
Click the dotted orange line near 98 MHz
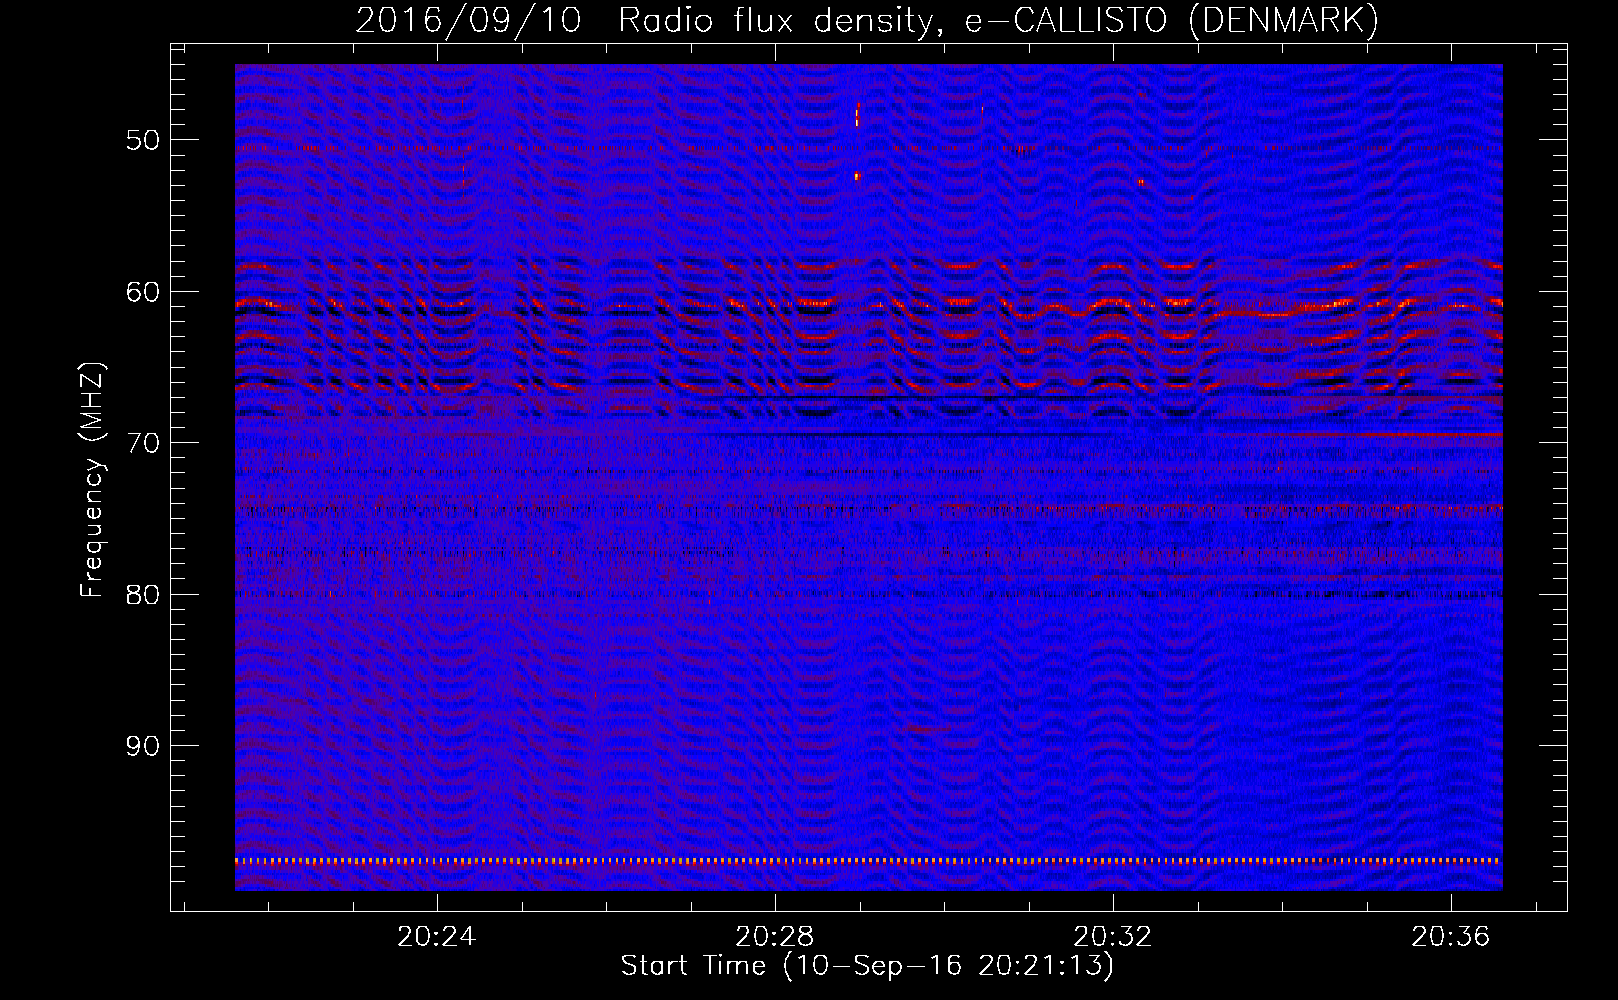[868, 860]
